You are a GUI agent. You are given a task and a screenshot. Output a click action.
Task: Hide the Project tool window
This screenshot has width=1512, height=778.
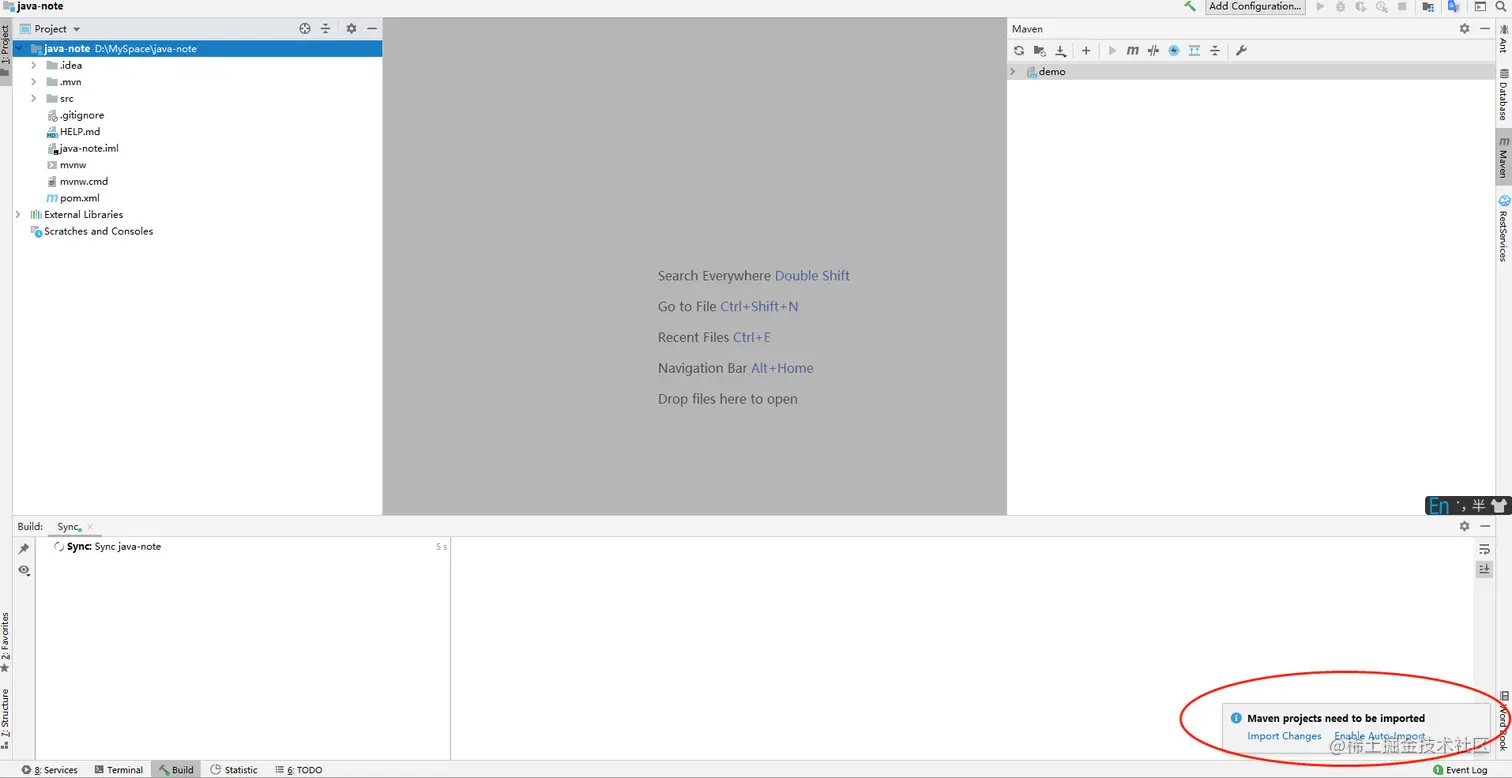point(372,29)
